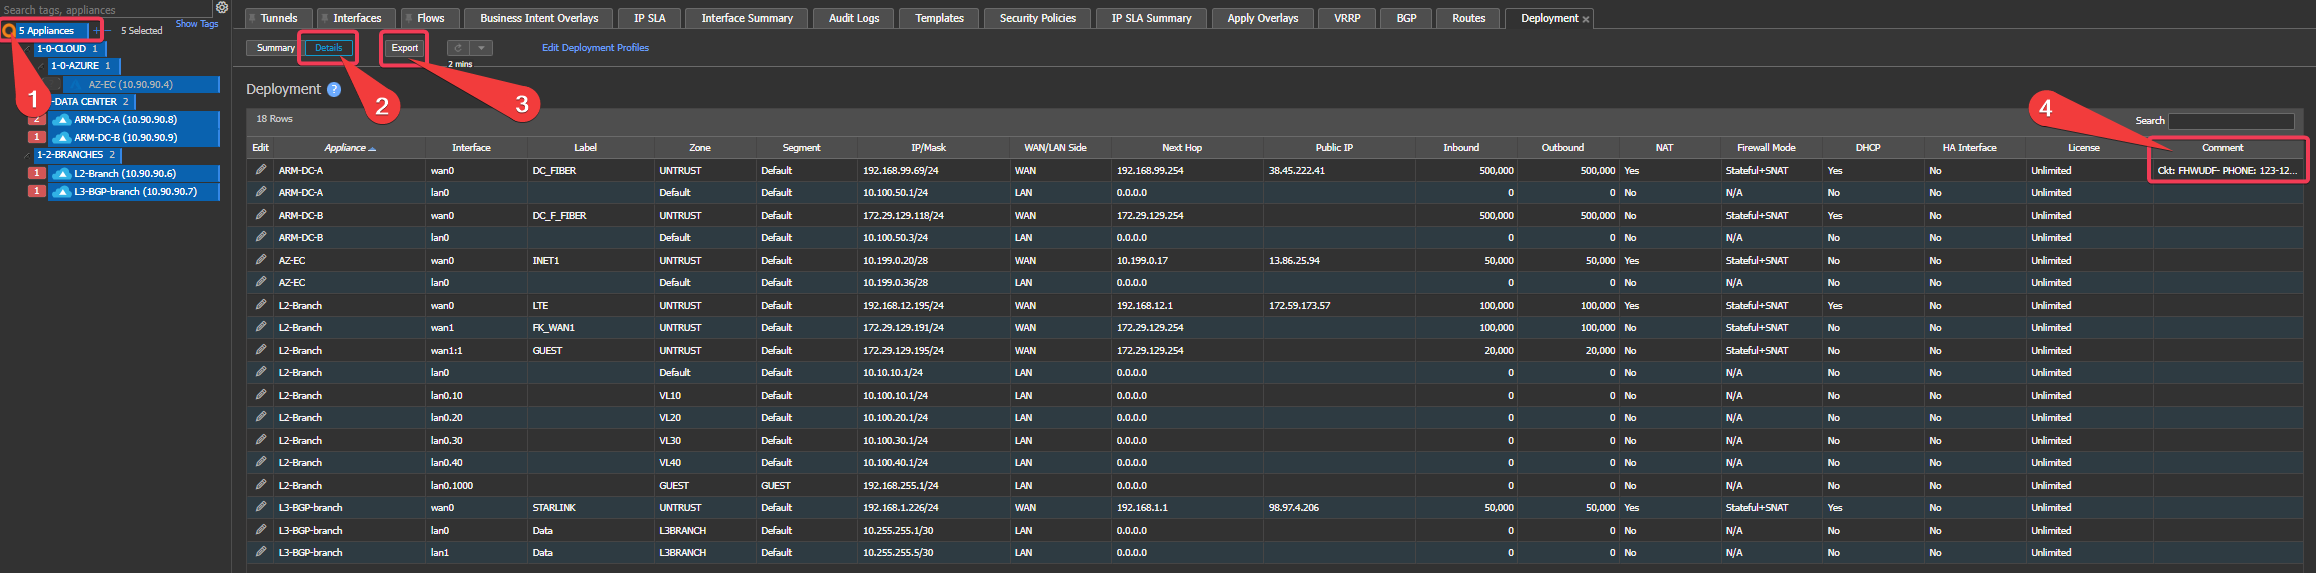Sort table by Interface column header
Image resolution: width=2316 pixels, height=573 pixels.
tap(471, 148)
